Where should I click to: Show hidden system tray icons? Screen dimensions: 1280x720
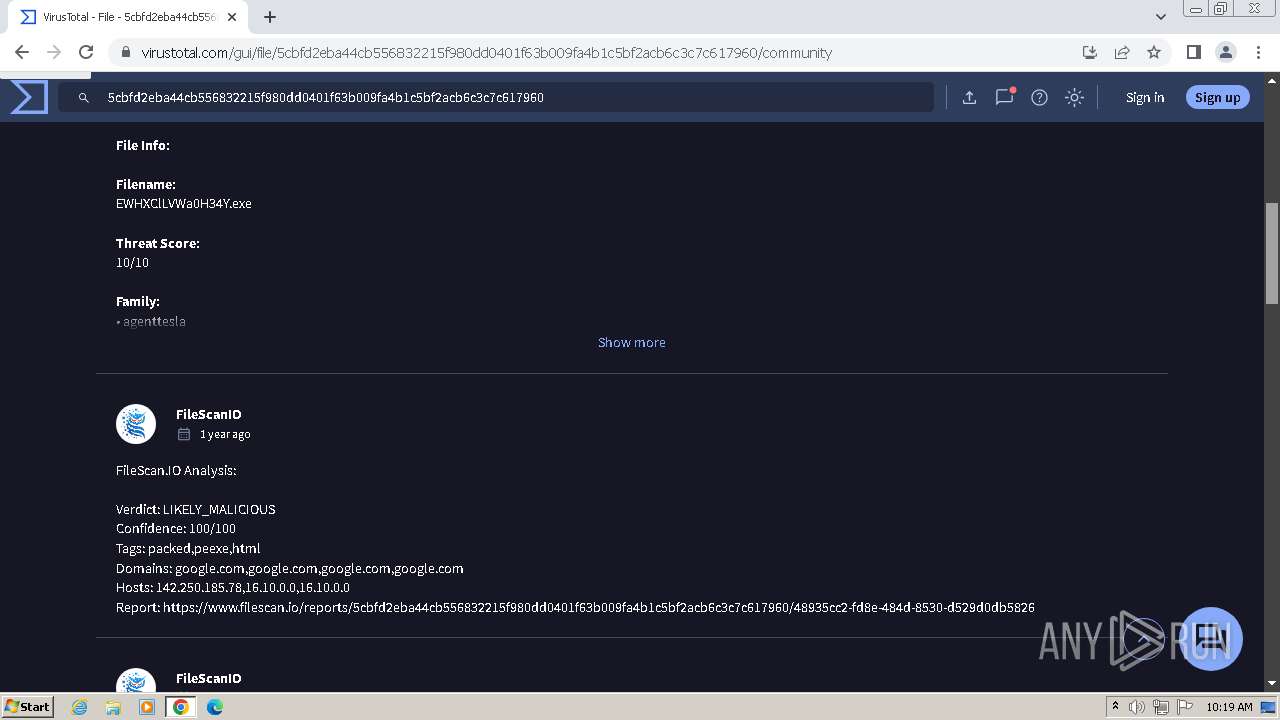coord(1116,707)
